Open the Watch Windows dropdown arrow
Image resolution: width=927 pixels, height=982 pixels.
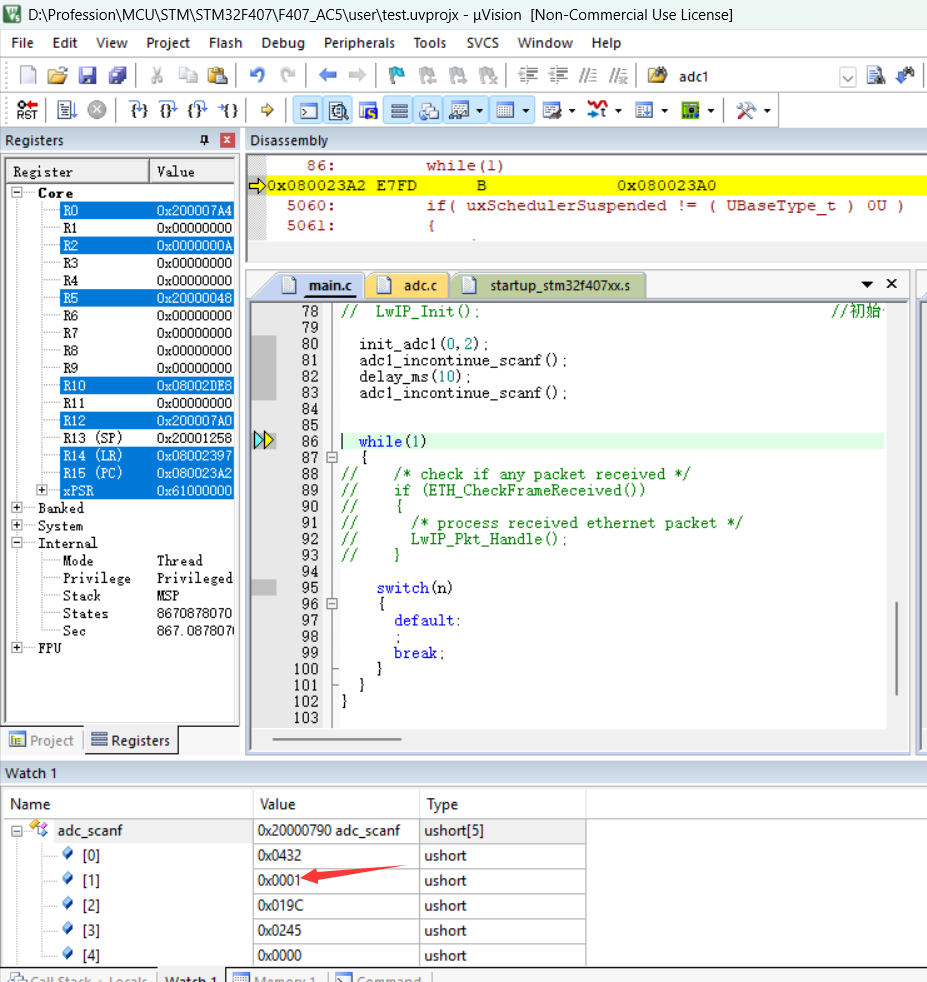coord(480,111)
